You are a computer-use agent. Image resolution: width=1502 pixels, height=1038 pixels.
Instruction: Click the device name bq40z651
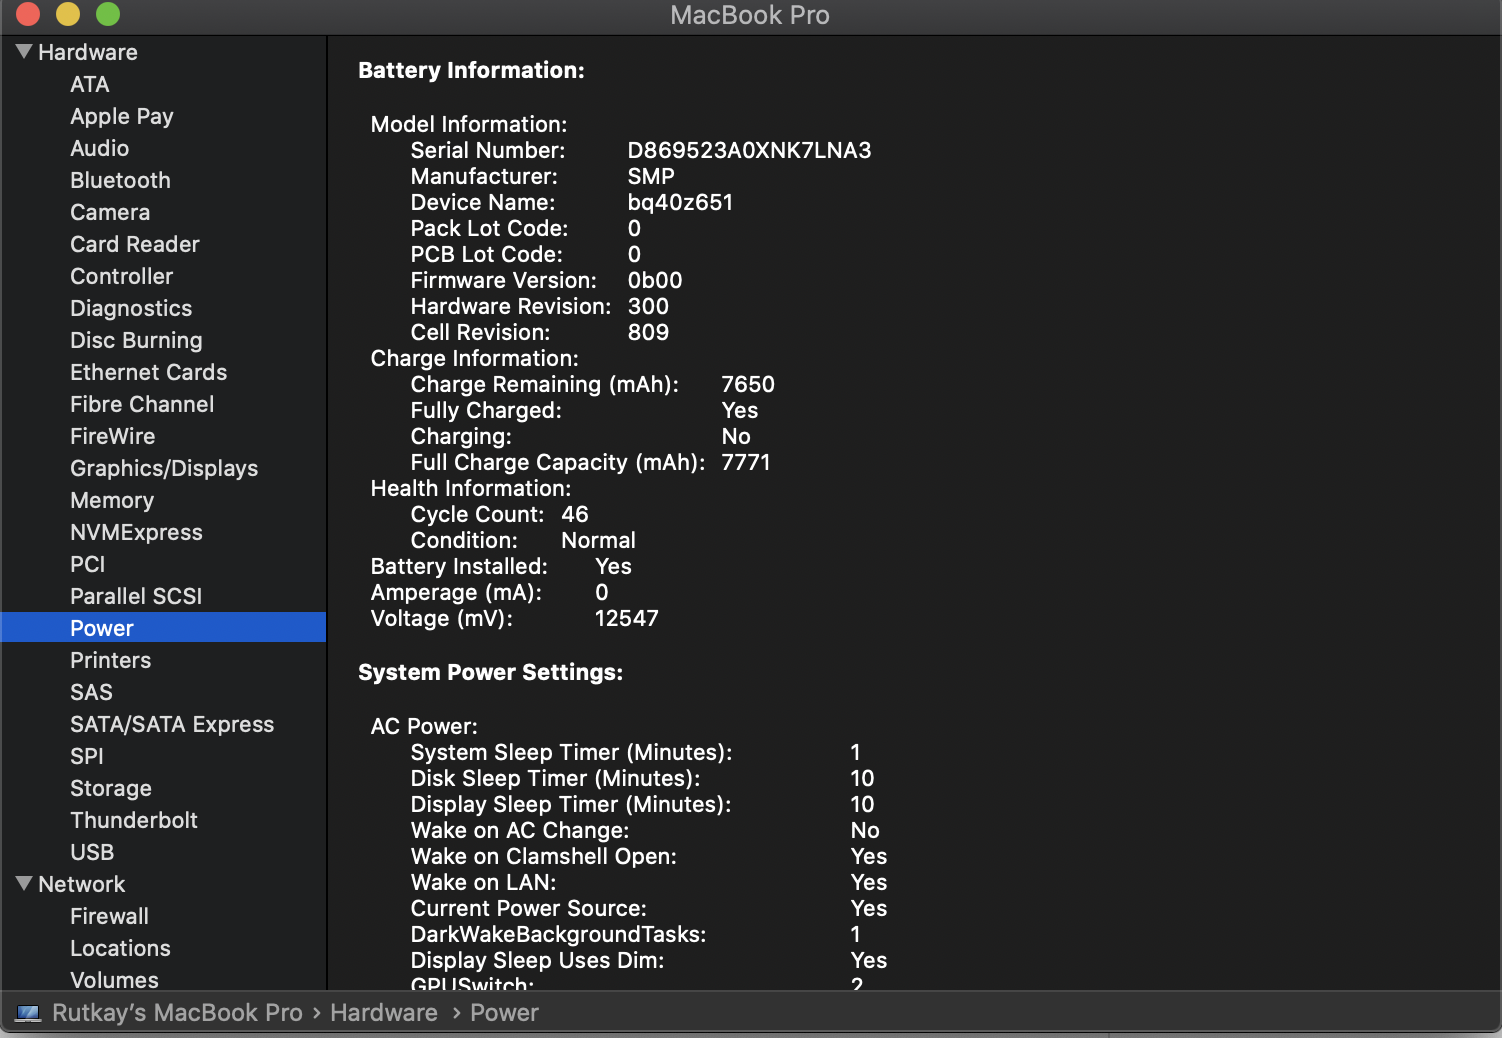pos(681,202)
